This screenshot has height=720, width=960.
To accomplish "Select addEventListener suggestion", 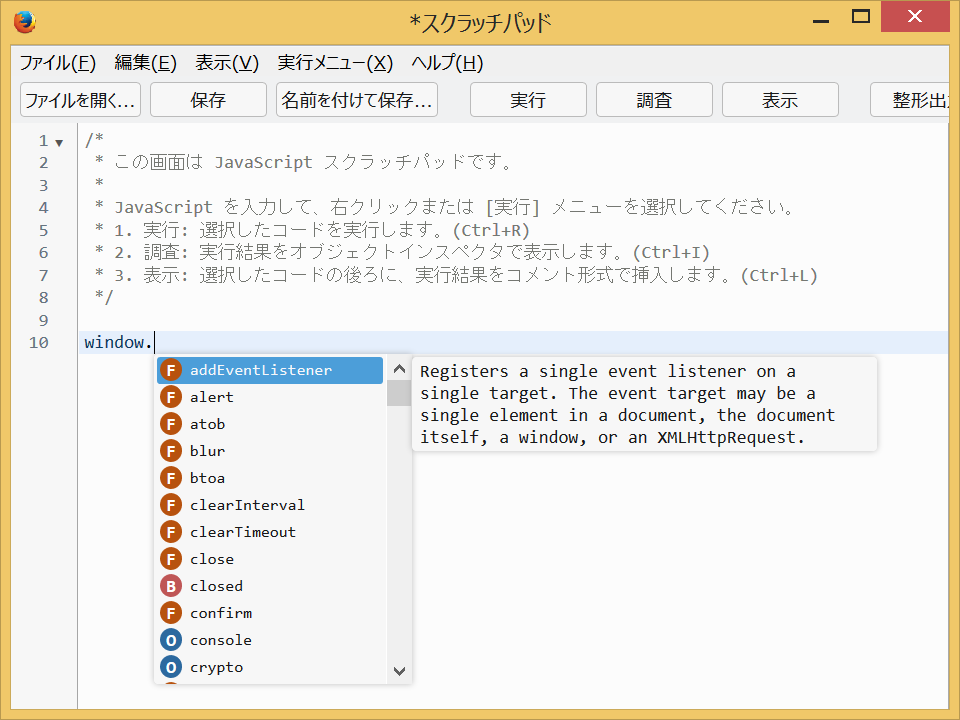I will coord(270,370).
